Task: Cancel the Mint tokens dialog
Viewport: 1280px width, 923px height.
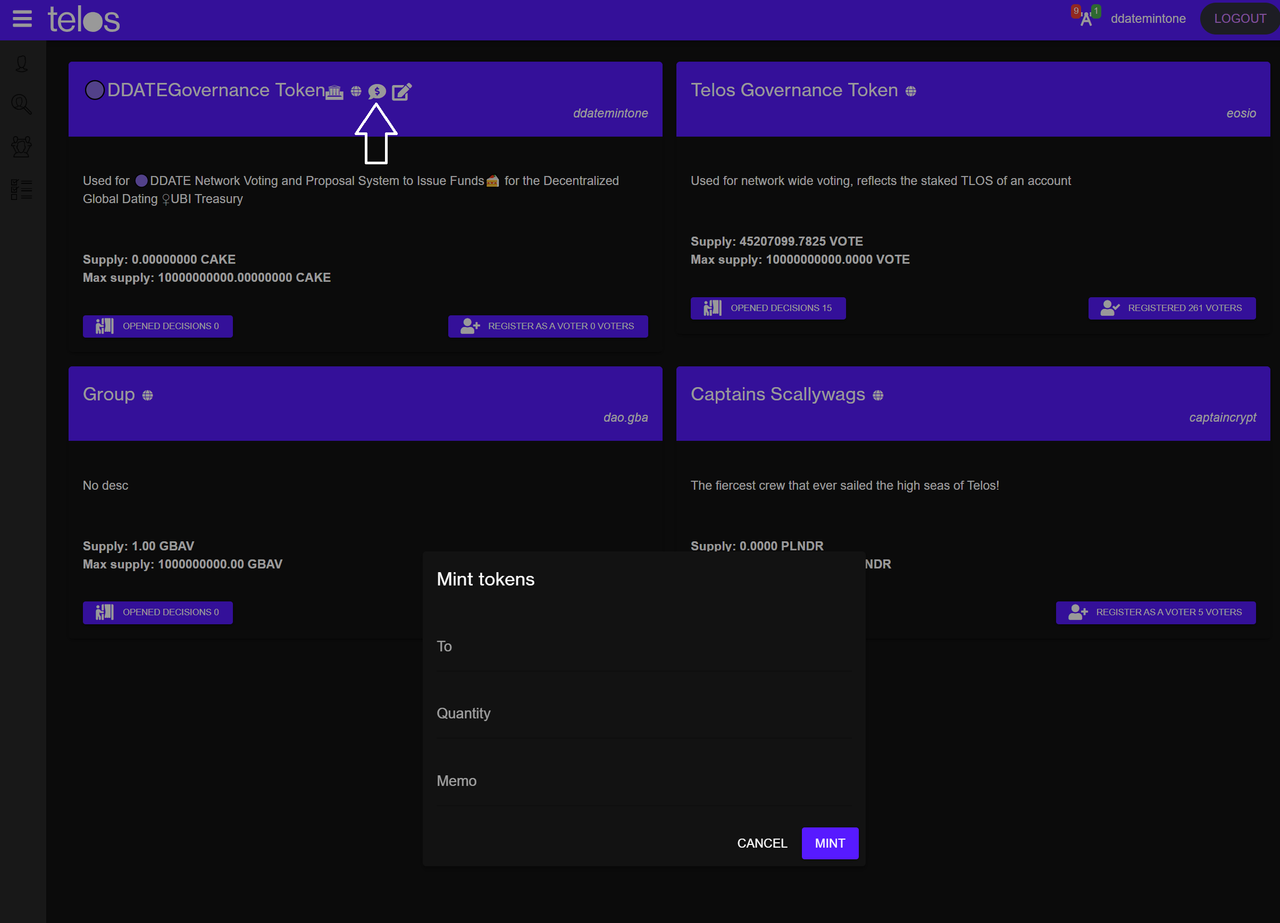Action: pos(762,843)
